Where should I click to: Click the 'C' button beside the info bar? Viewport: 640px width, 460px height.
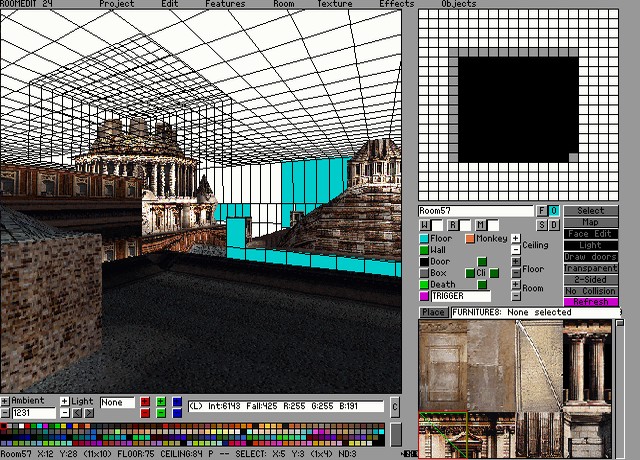pos(395,407)
